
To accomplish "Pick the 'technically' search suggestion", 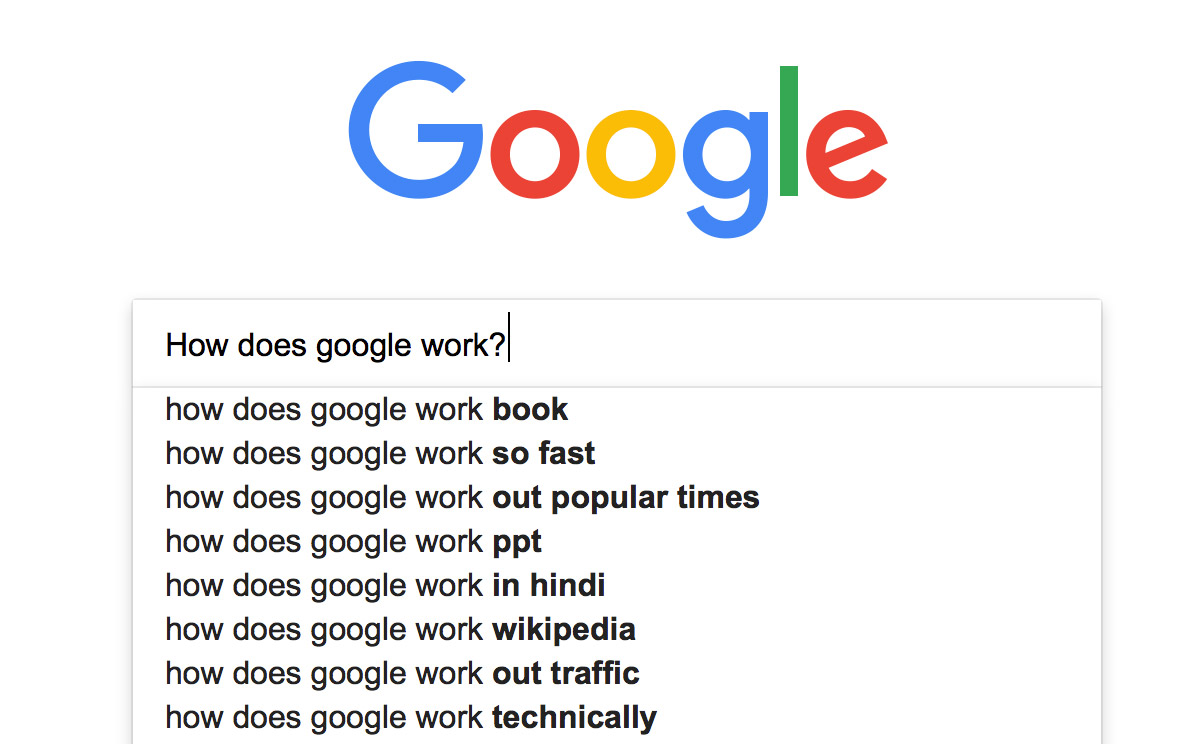I will point(410,718).
